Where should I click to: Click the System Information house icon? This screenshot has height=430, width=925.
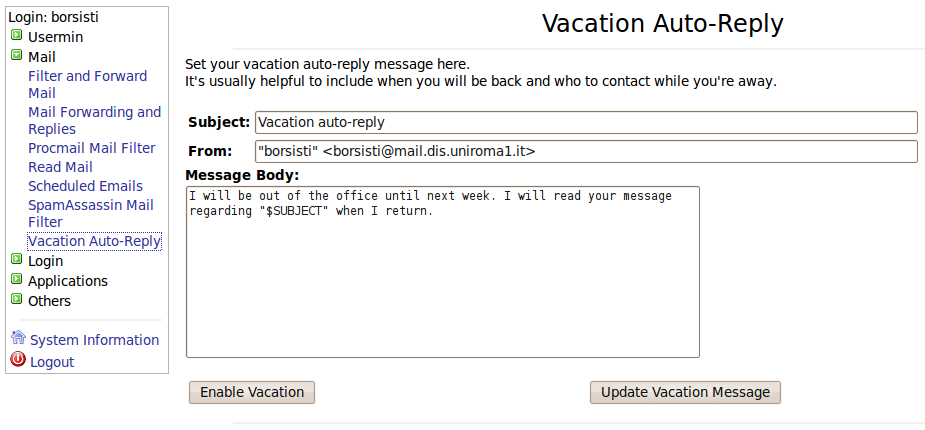click(17, 338)
